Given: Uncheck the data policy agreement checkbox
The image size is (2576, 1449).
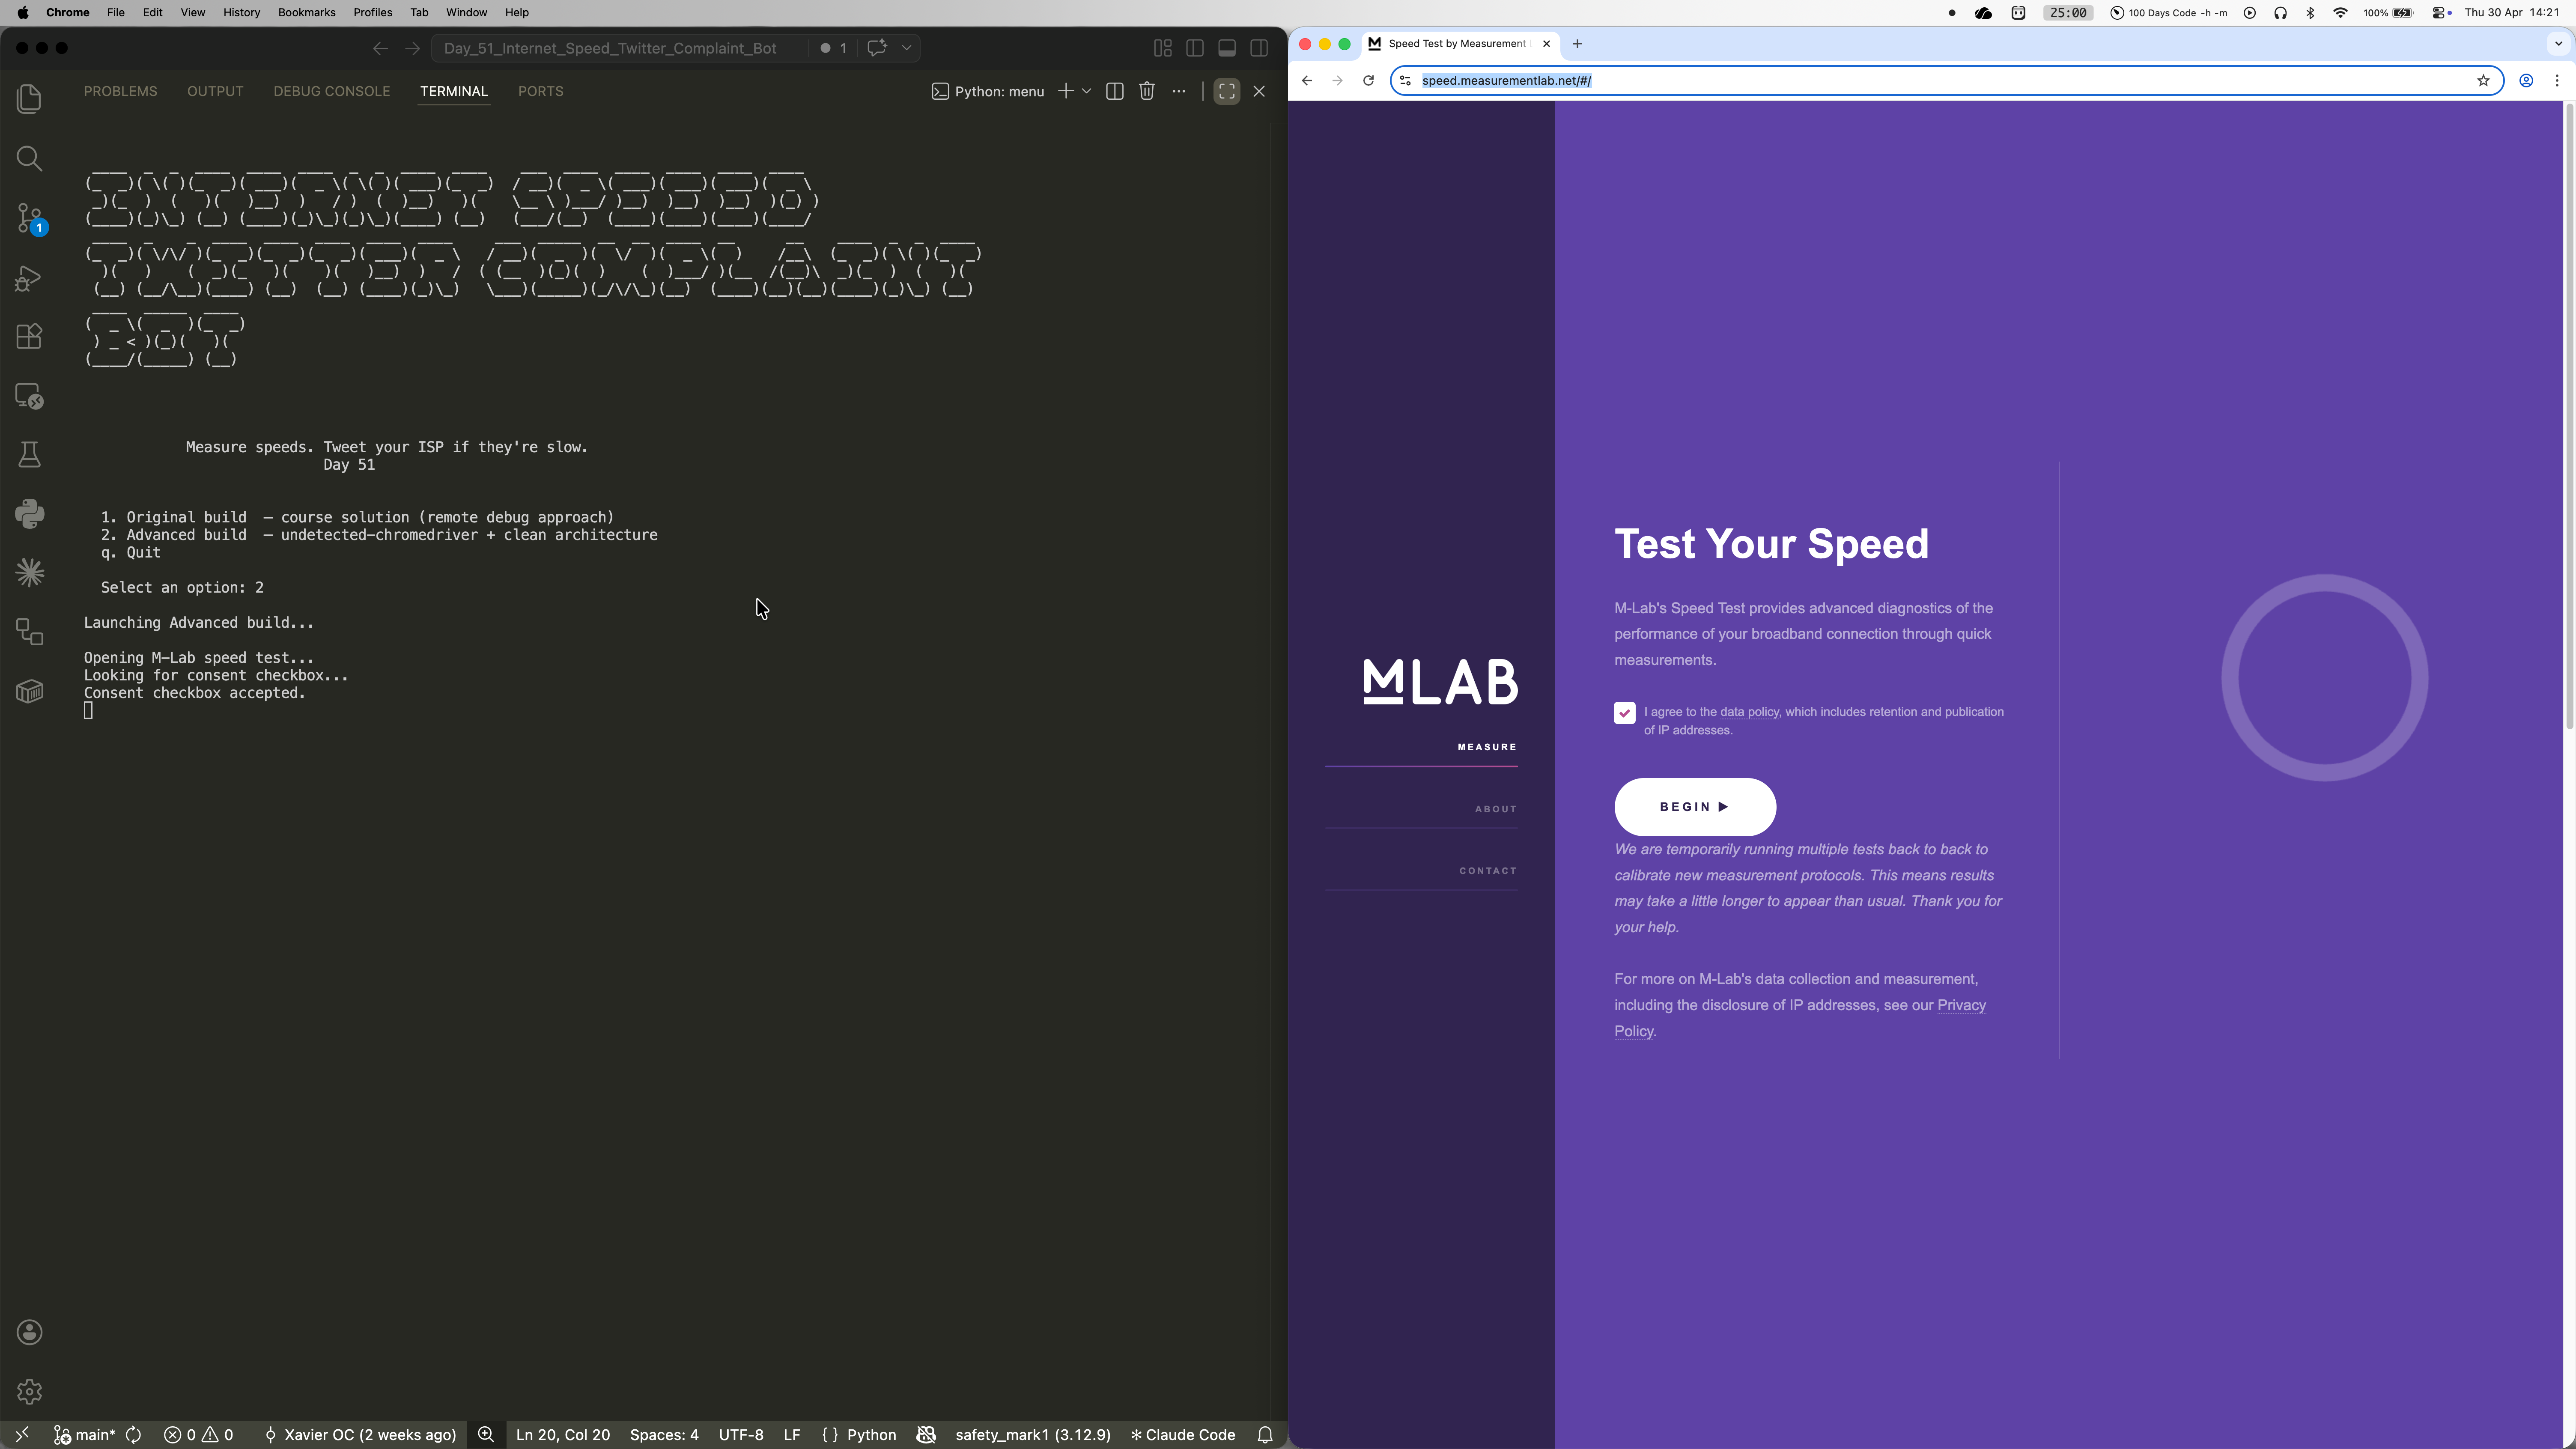Looking at the screenshot, I should pos(1624,713).
